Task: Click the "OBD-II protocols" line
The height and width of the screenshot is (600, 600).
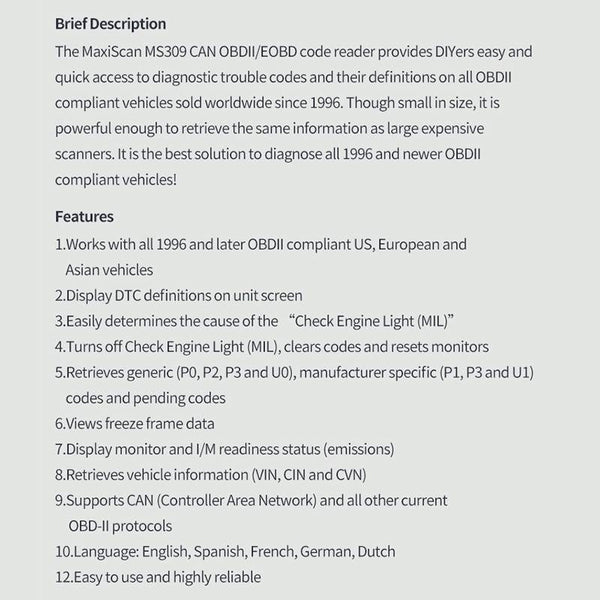Action: coord(119,525)
